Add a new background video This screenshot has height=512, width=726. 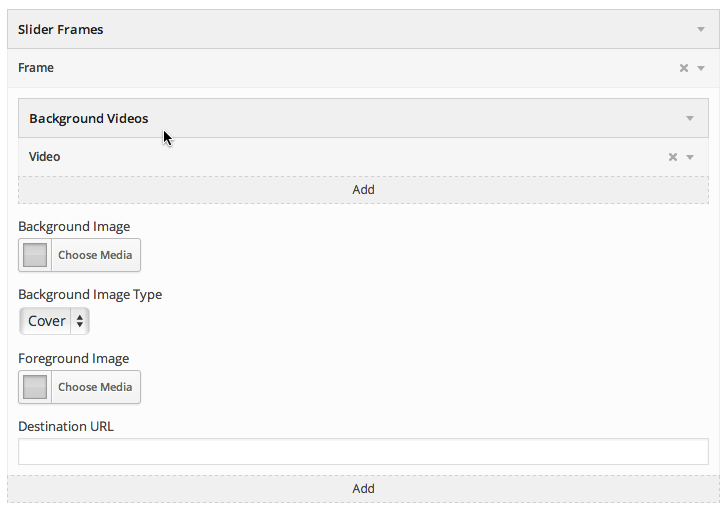[x=363, y=190]
